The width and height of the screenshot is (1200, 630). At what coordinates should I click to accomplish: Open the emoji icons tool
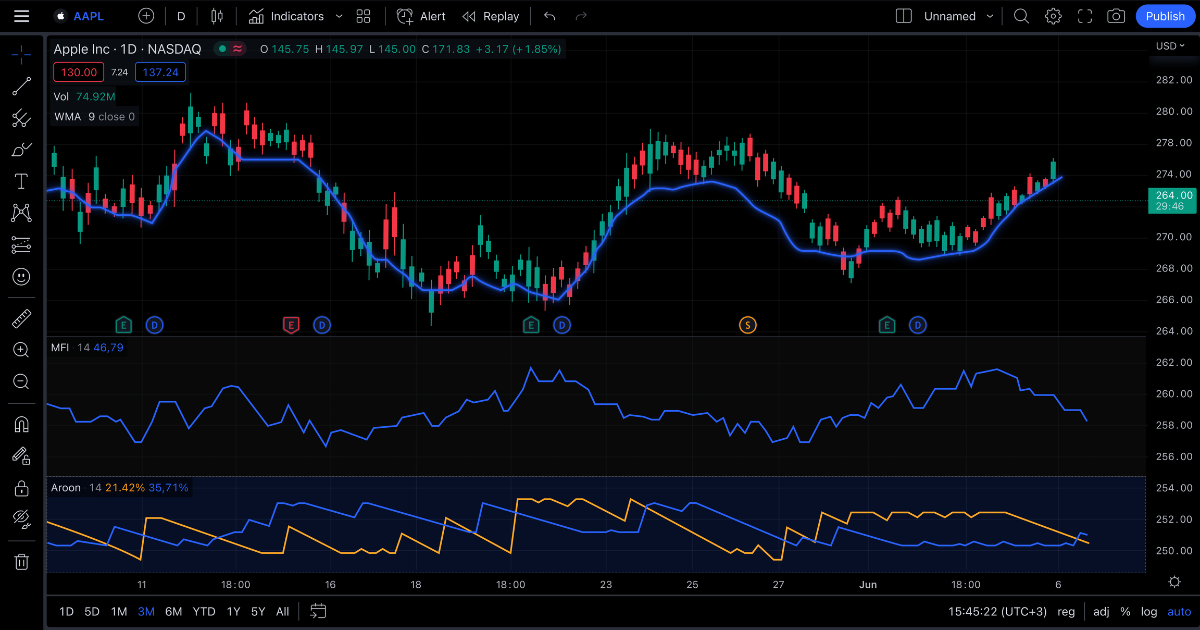point(21,276)
